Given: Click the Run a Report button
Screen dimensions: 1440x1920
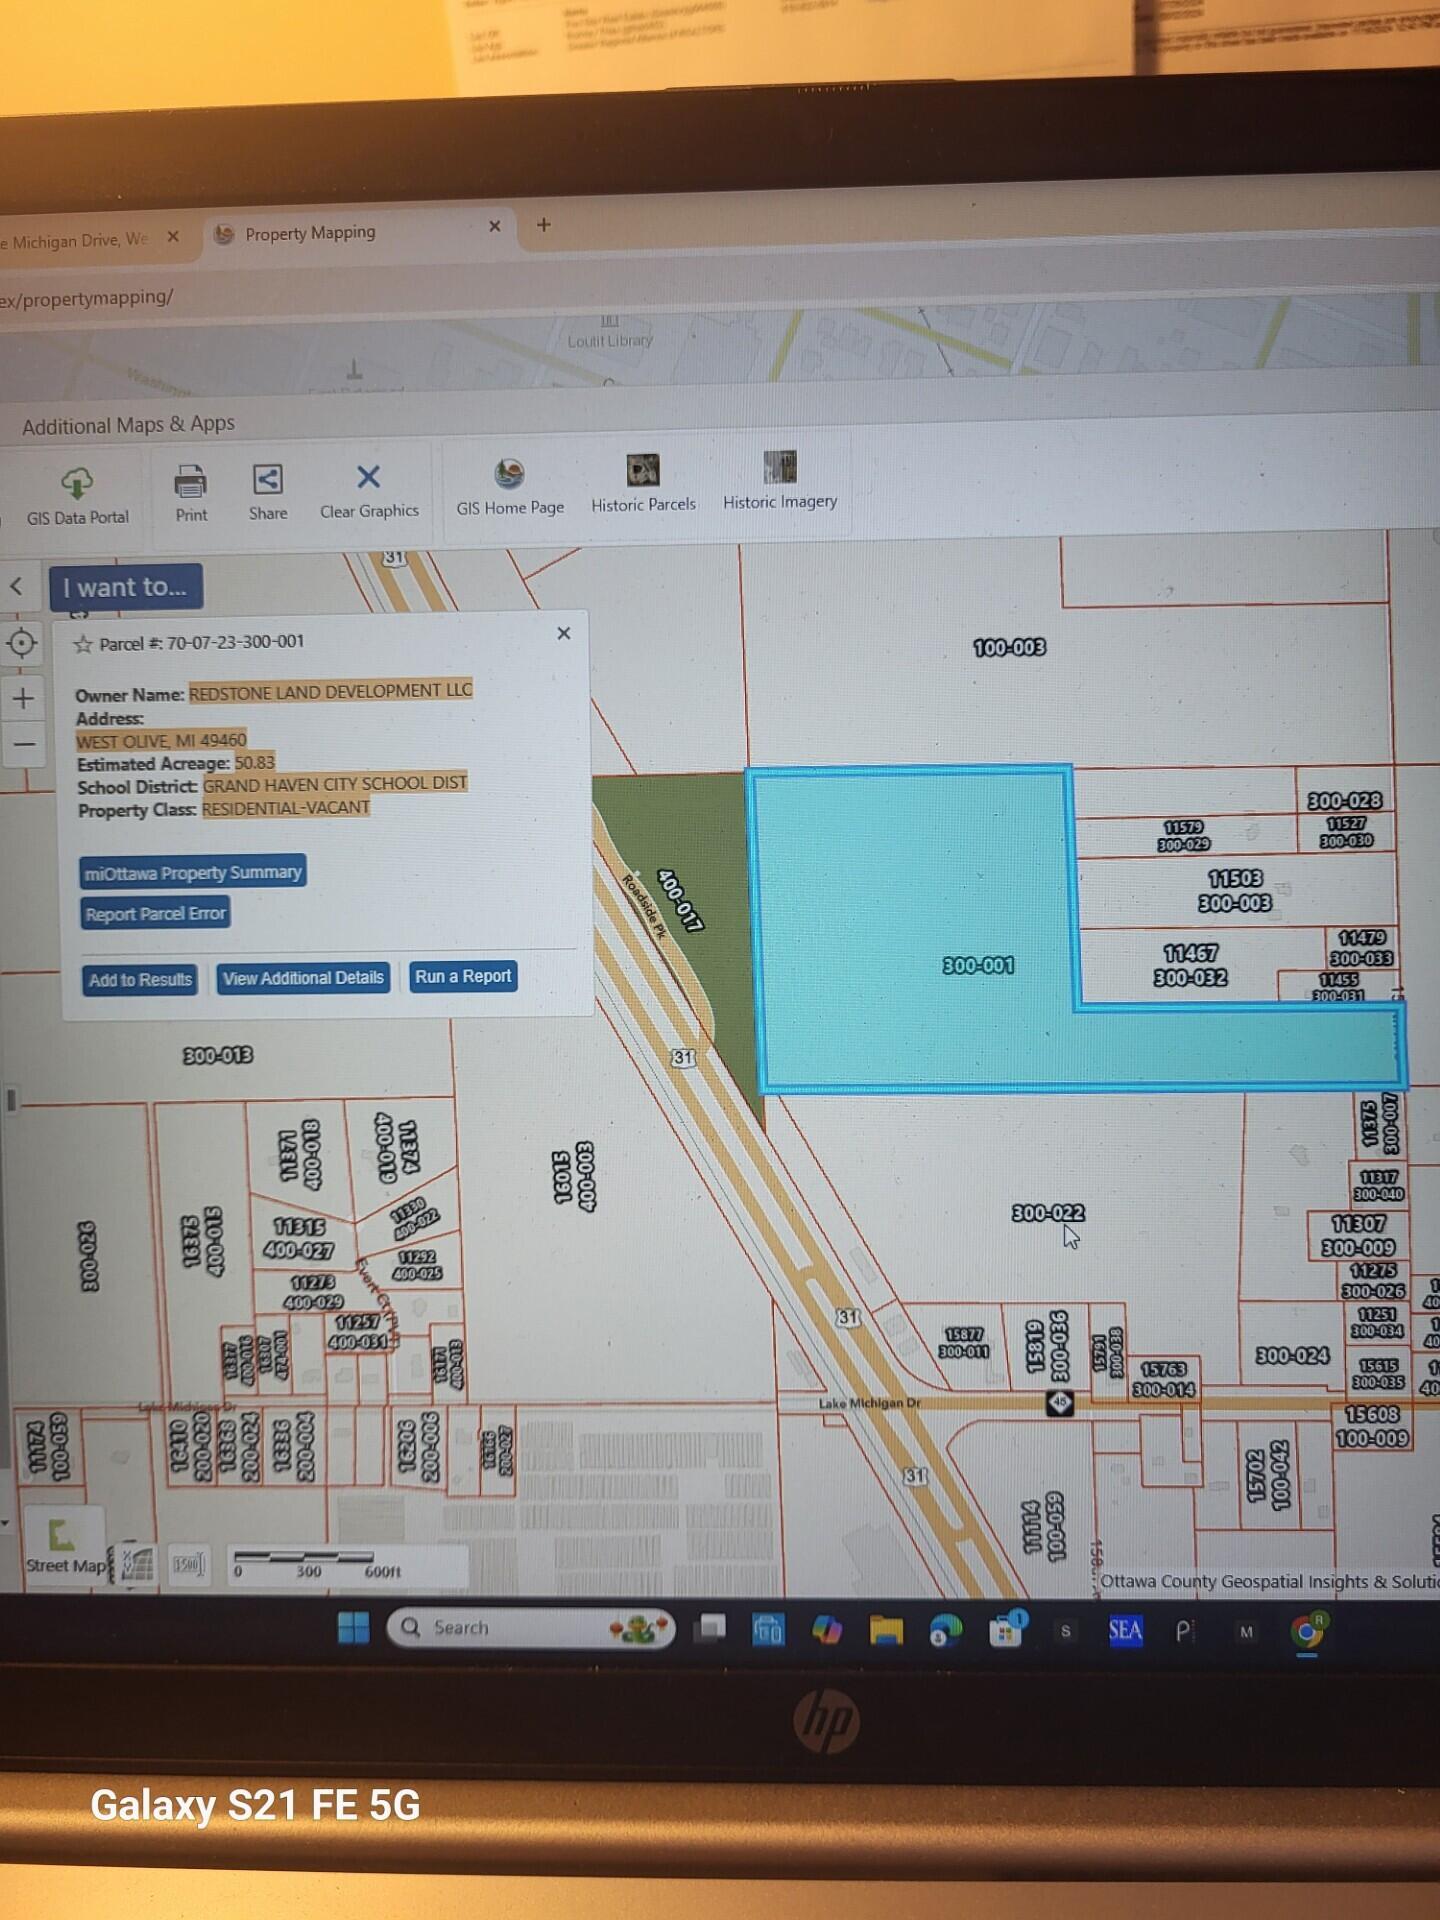Looking at the screenshot, I should [x=463, y=976].
